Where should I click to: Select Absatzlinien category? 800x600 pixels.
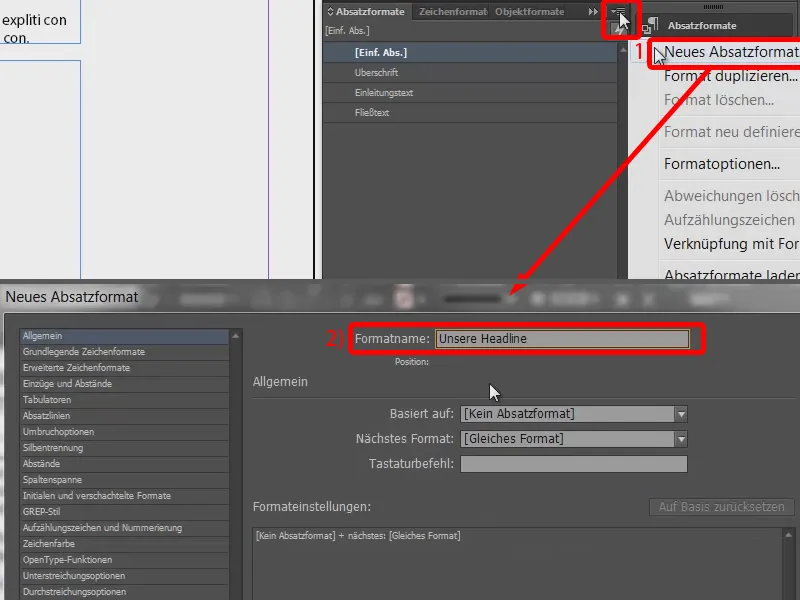point(124,416)
